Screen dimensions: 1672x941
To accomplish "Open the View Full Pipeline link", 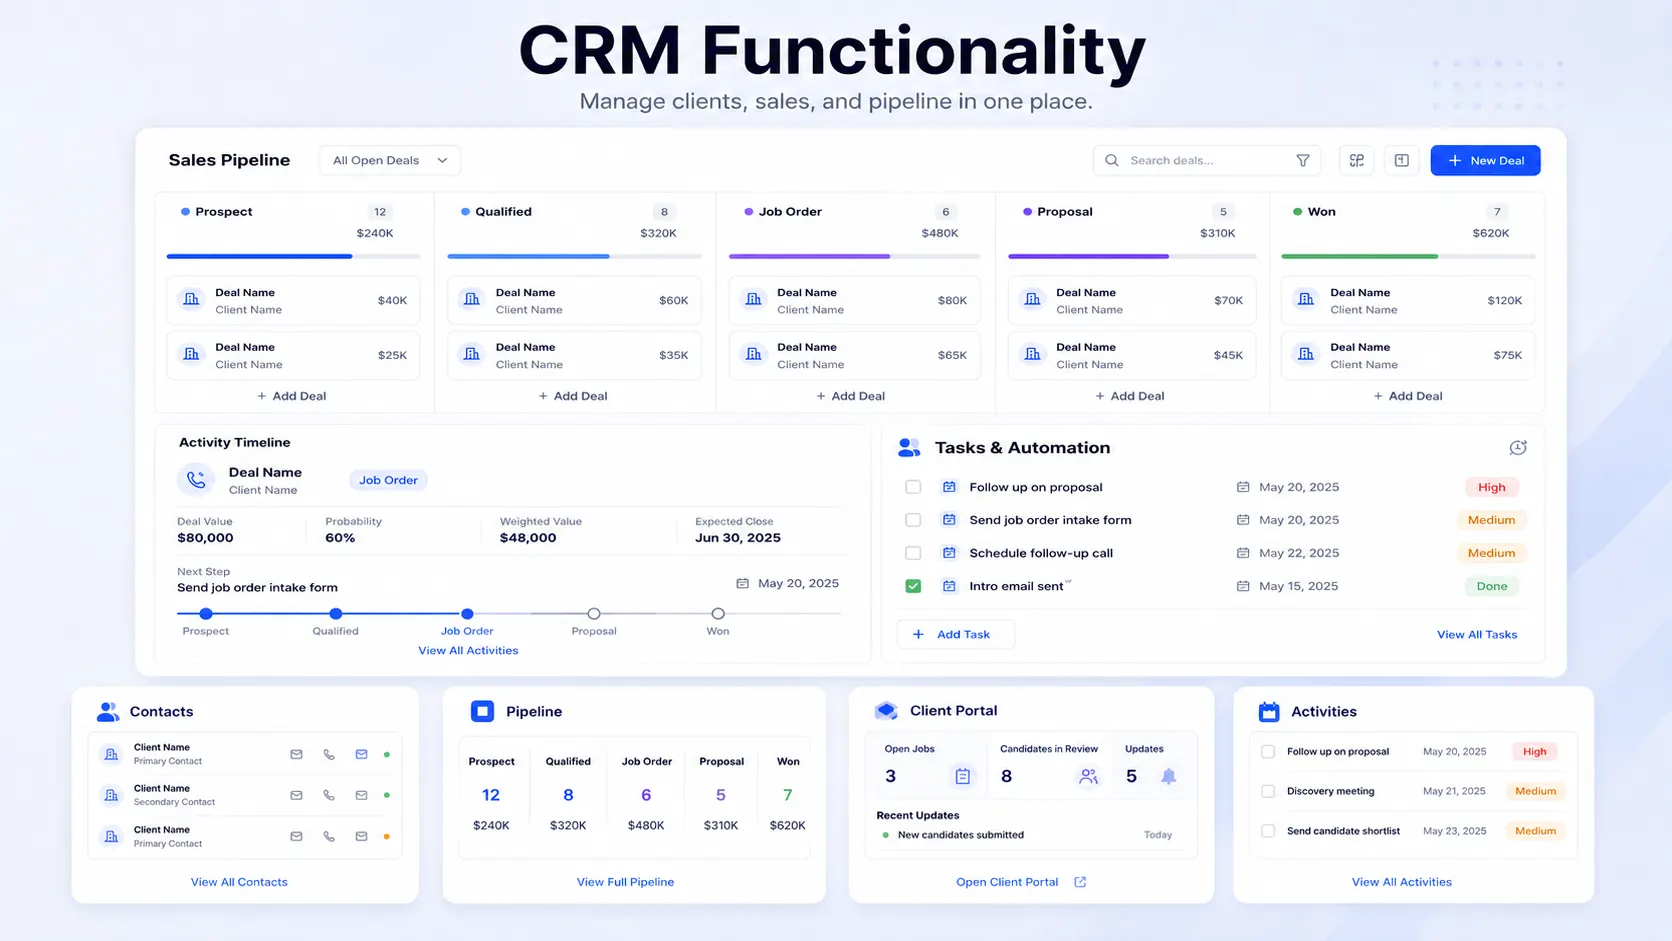I will tap(625, 882).
